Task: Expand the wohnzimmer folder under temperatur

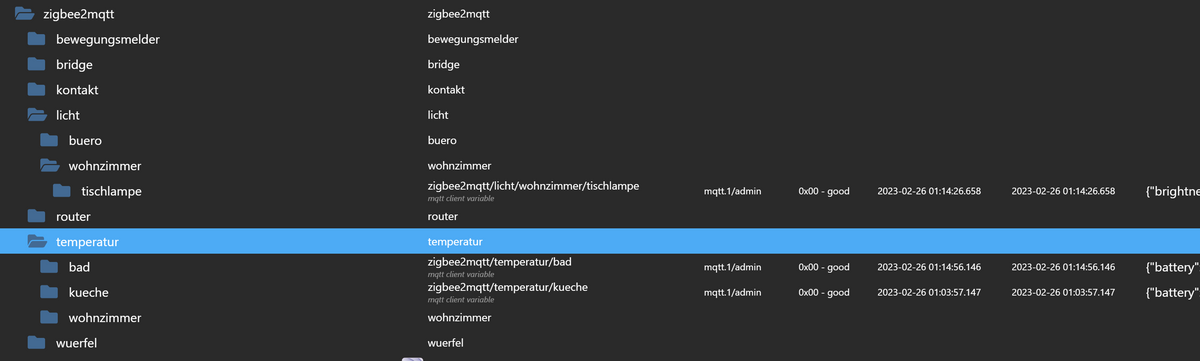Action: pos(49,317)
